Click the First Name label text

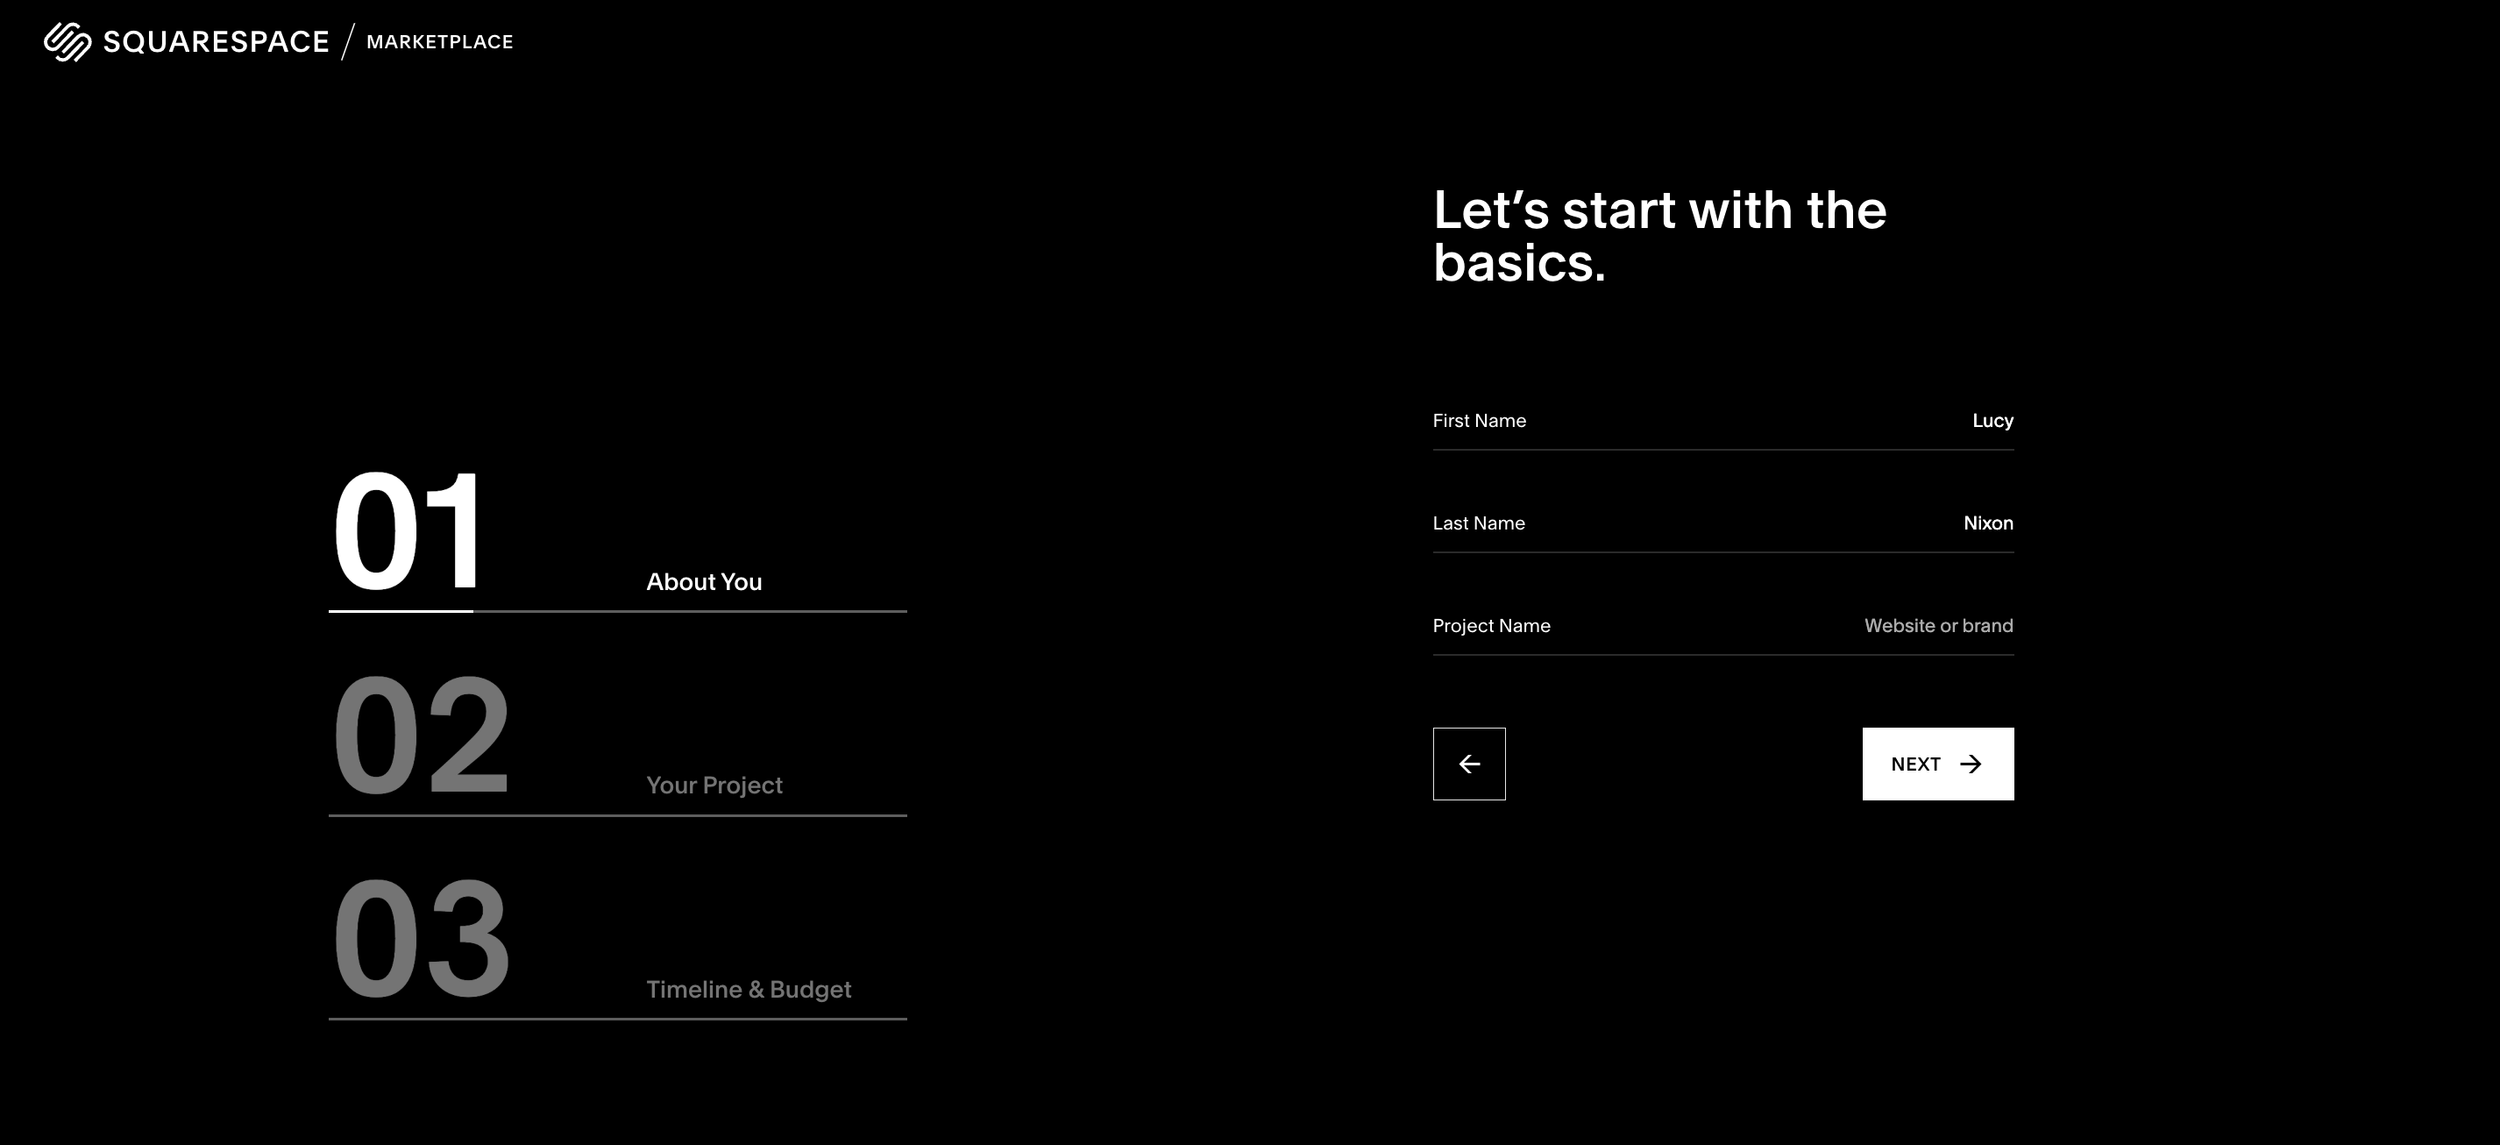[x=1478, y=421]
